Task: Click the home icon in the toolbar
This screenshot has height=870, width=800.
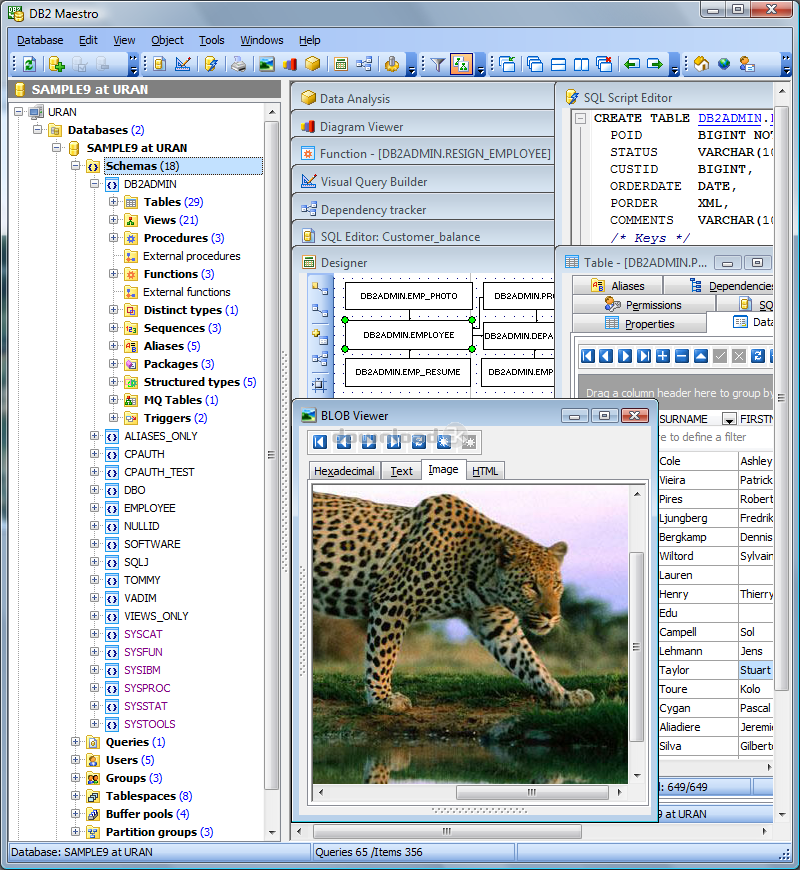Action: tap(701, 64)
